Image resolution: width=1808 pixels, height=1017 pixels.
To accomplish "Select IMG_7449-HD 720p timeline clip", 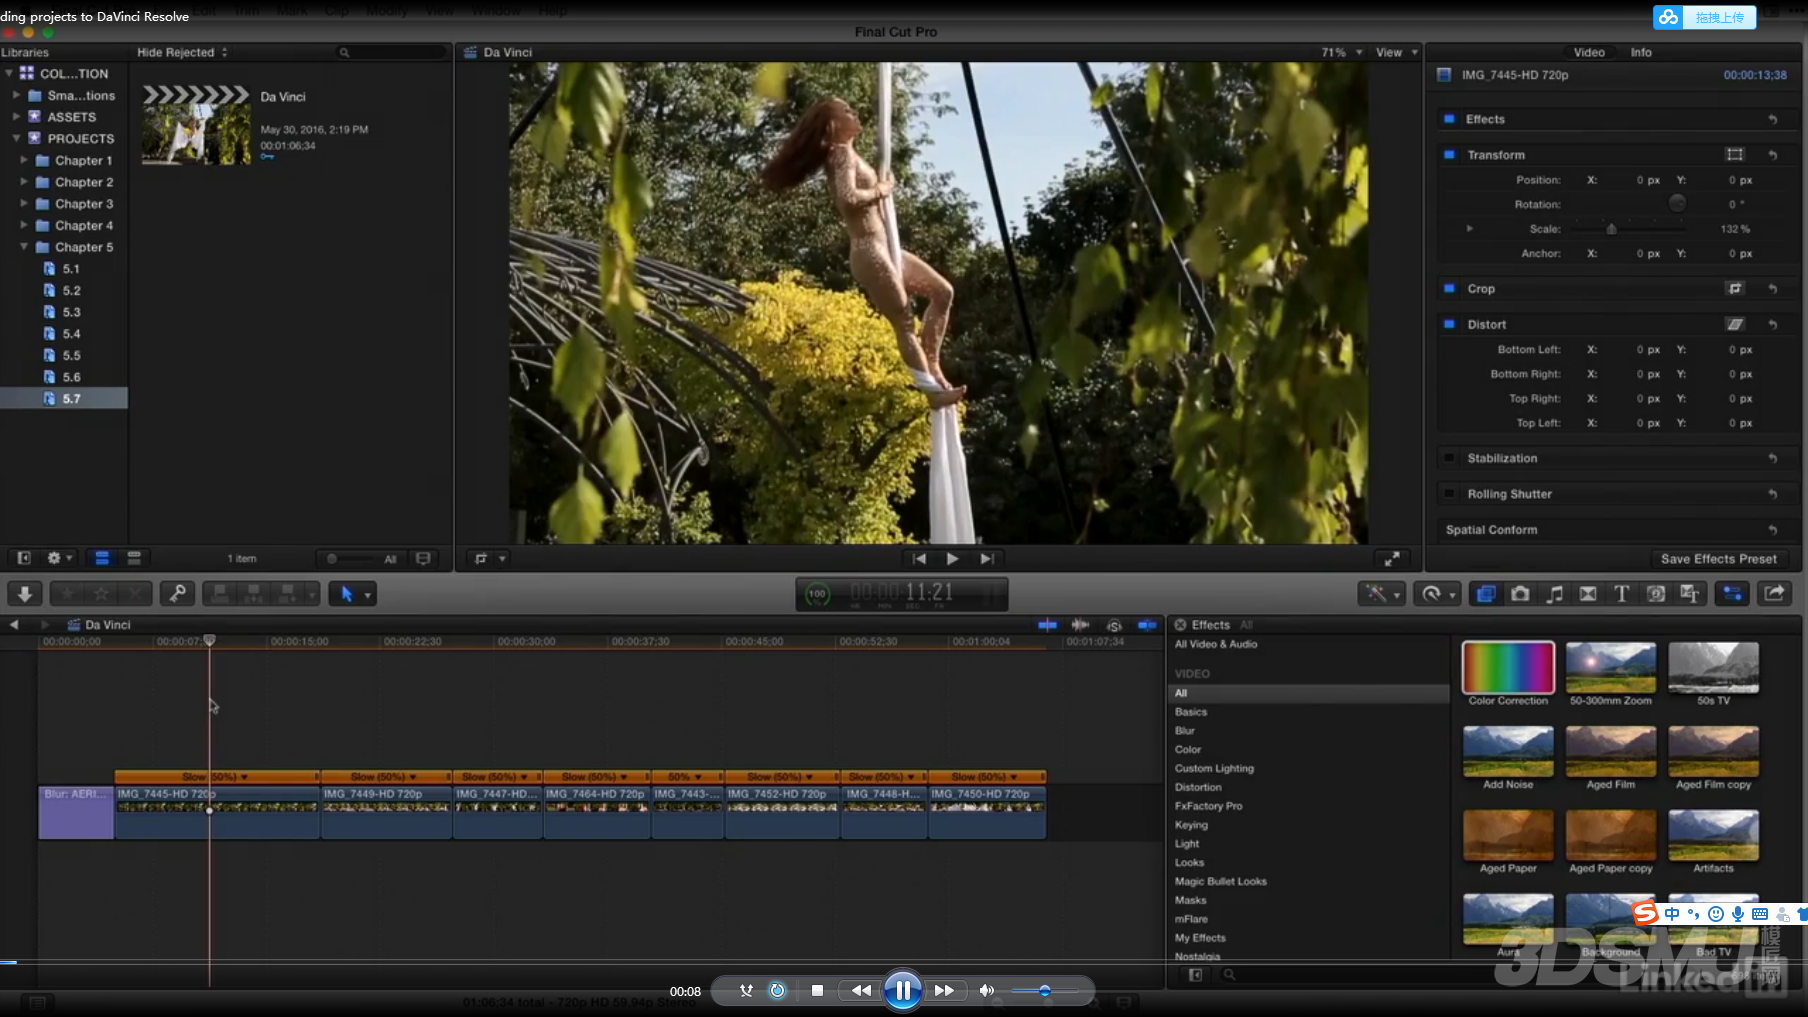I will [x=385, y=812].
